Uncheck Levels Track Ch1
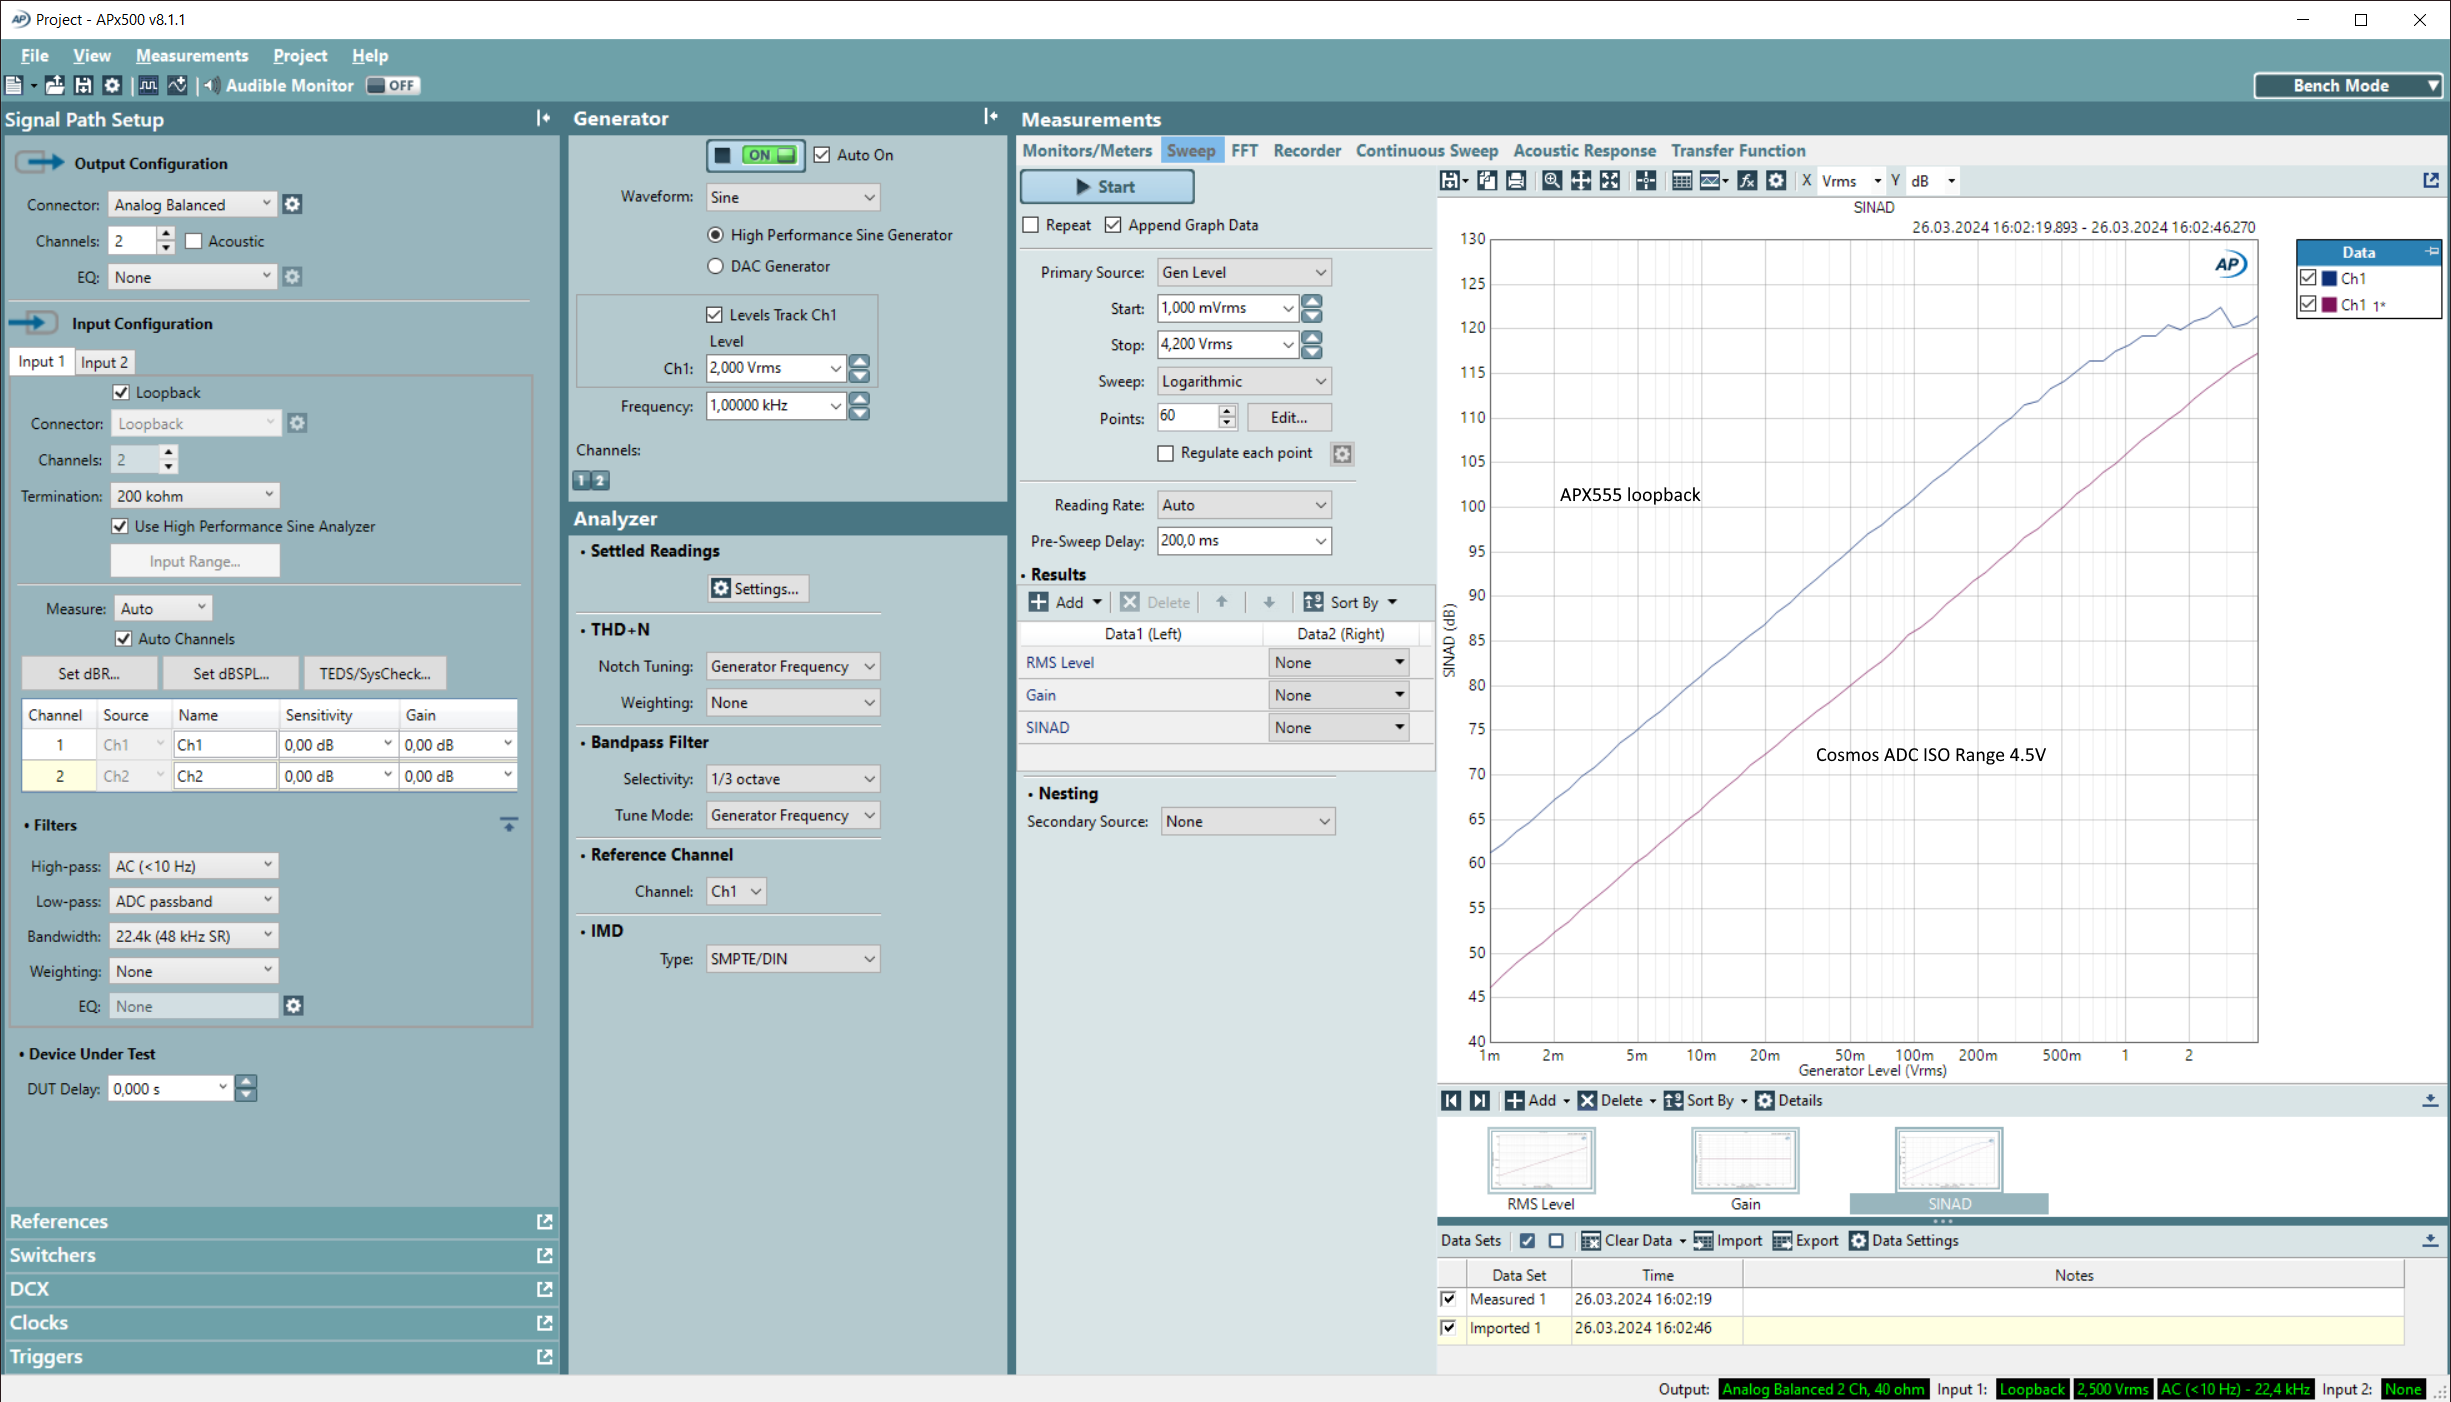This screenshot has height=1402, width=2451. coord(714,315)
